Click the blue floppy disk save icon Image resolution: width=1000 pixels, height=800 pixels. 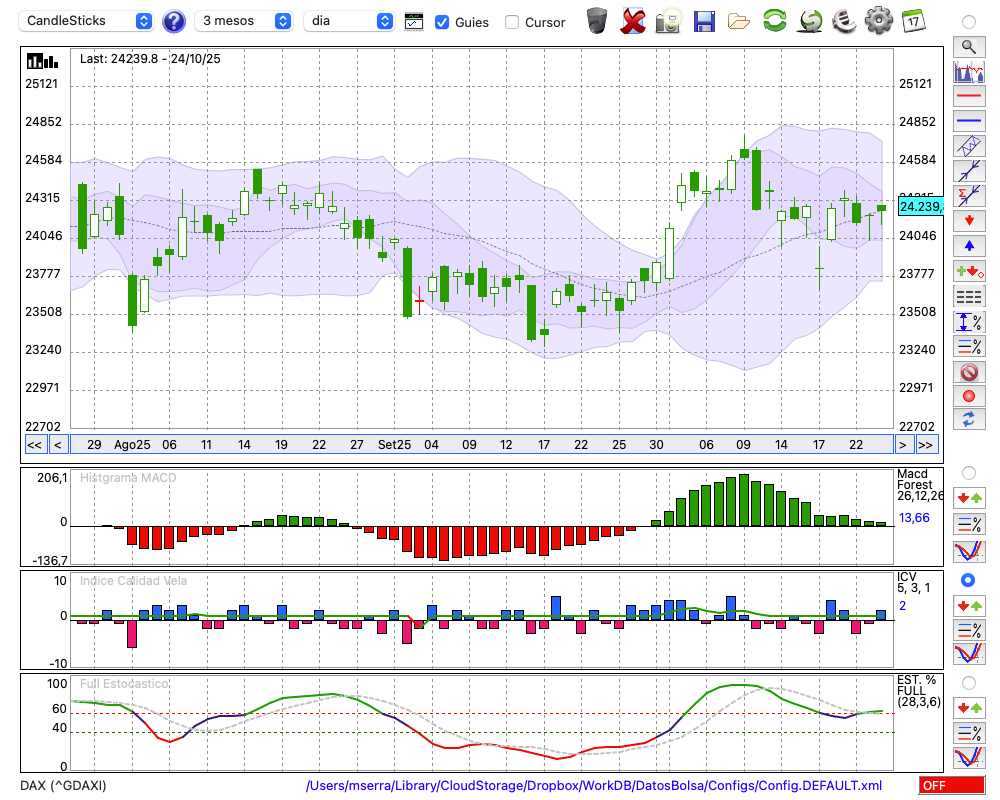(x=704, y=20)
